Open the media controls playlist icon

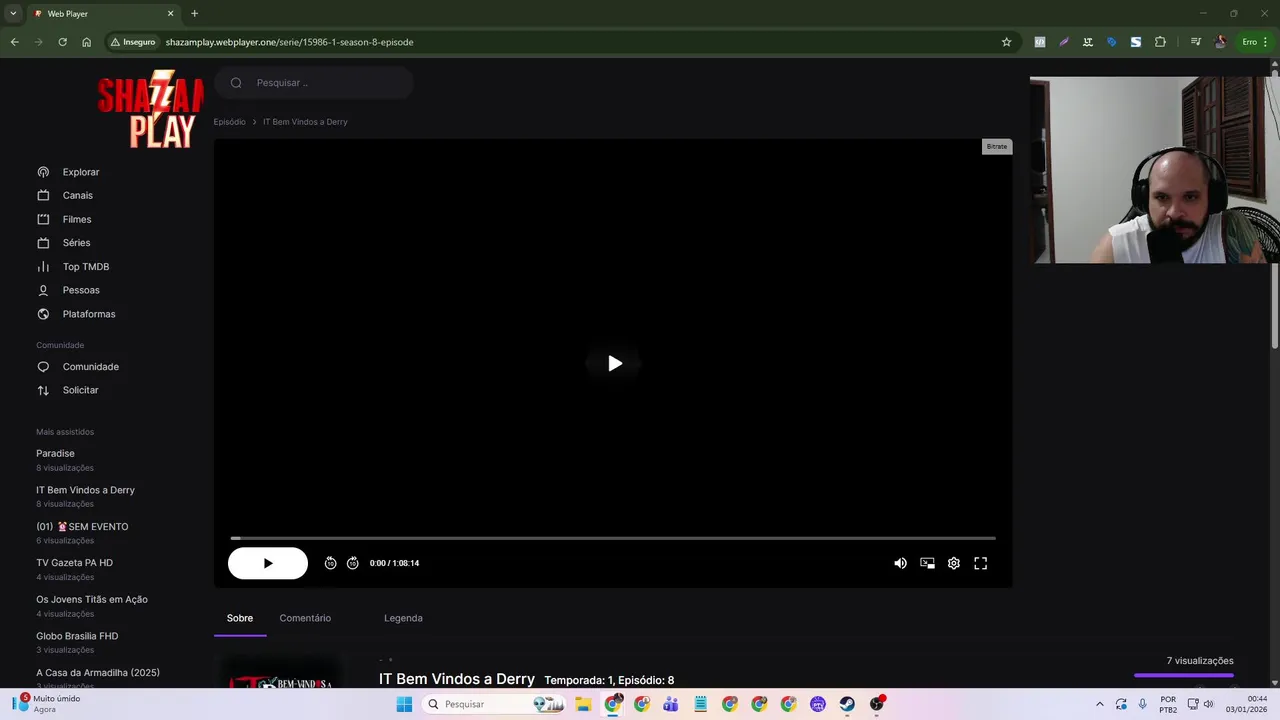1195,42
